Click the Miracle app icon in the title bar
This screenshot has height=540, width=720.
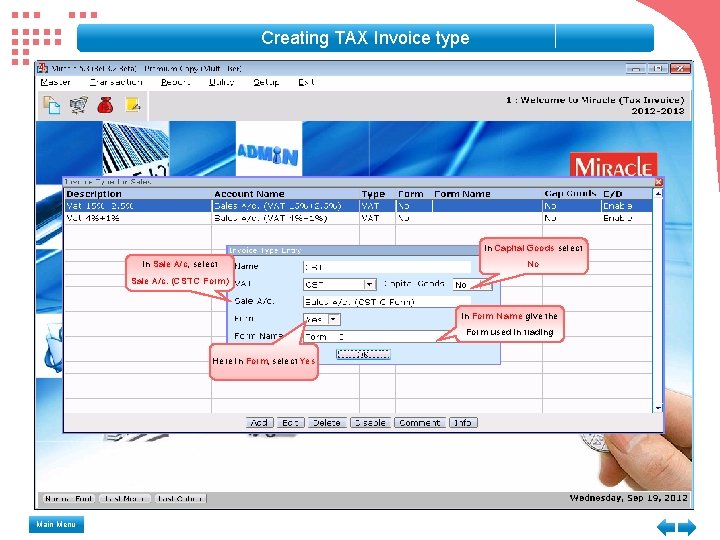(43, 68)
